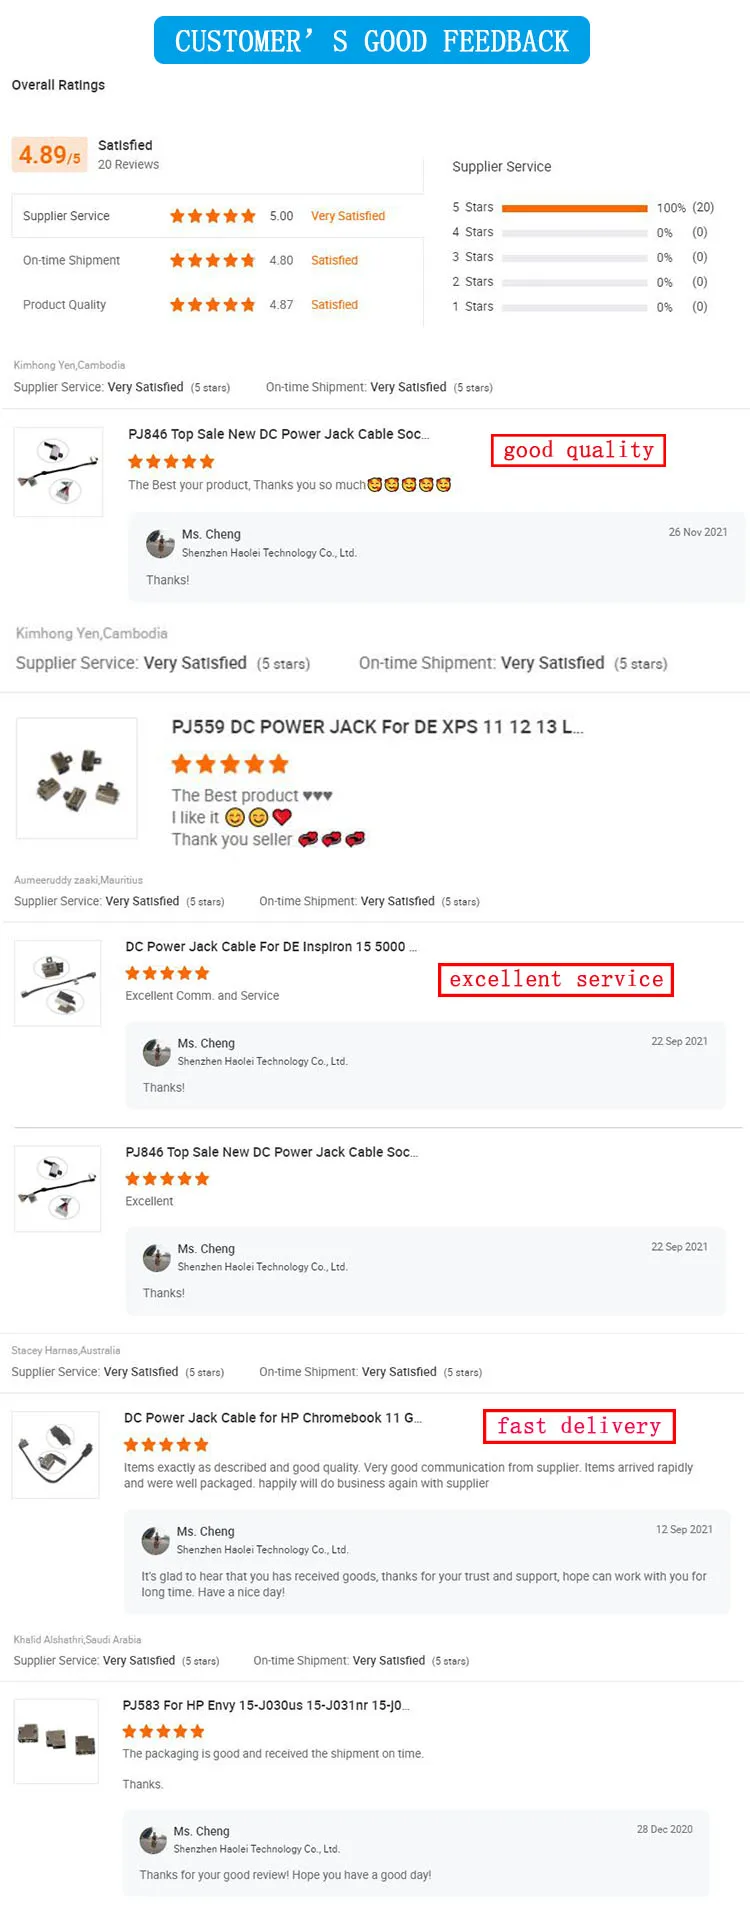Click the PJ846 product thumbnail image
This screenshot has height=1914, width=750.
point(57,470)
